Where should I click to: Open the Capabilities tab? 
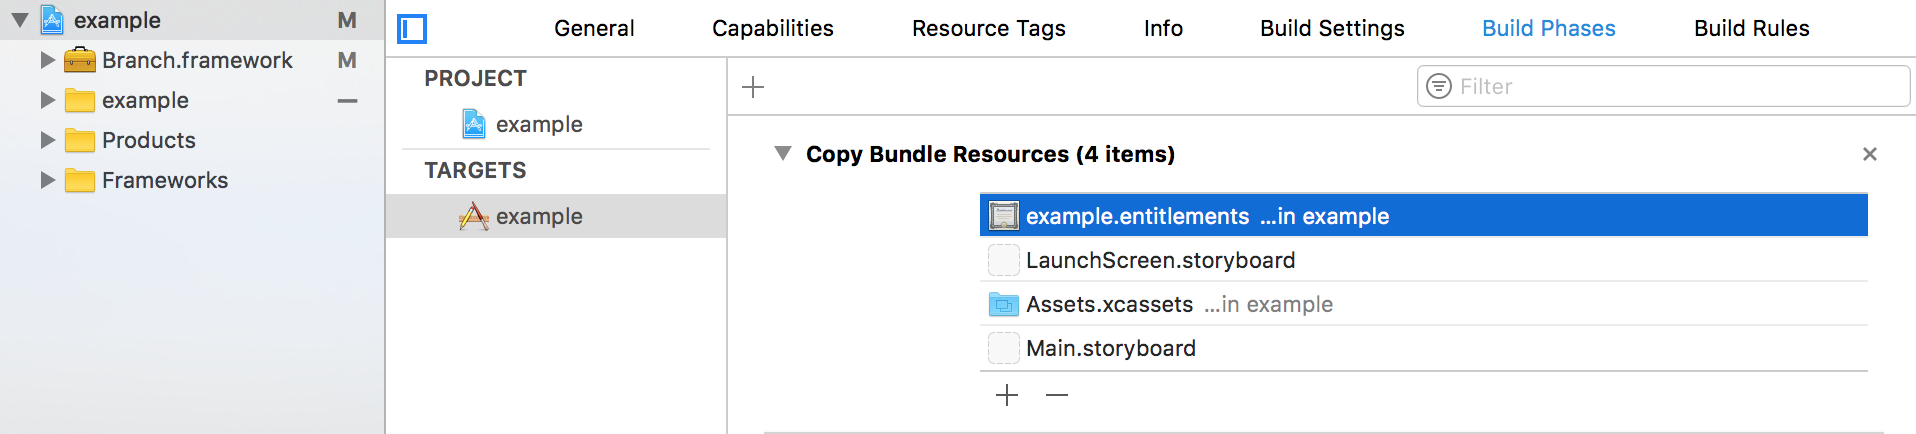click(x=773, y=28)
